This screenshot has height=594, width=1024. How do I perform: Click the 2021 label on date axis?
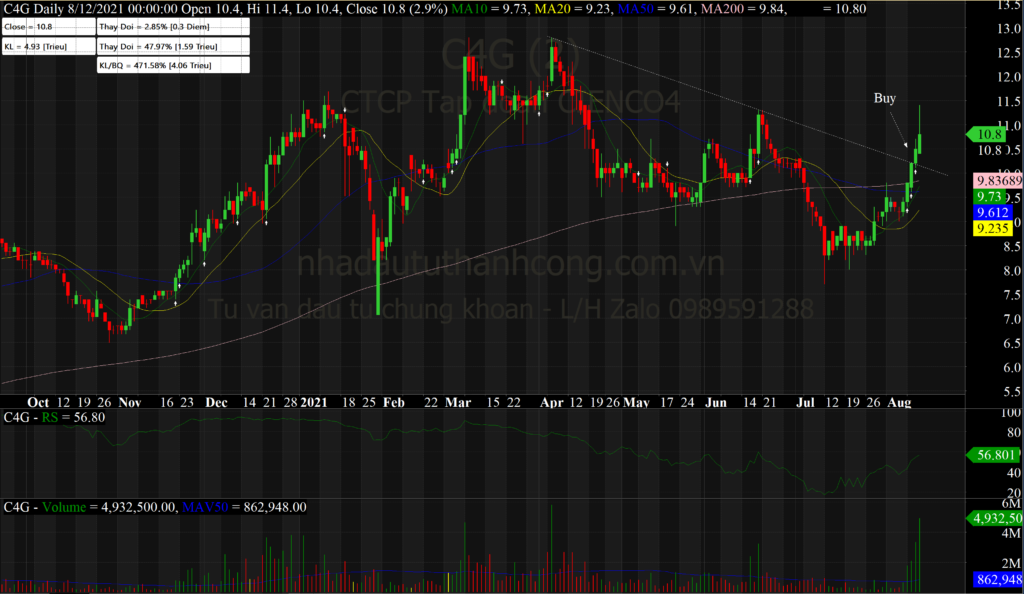[317, 402]
